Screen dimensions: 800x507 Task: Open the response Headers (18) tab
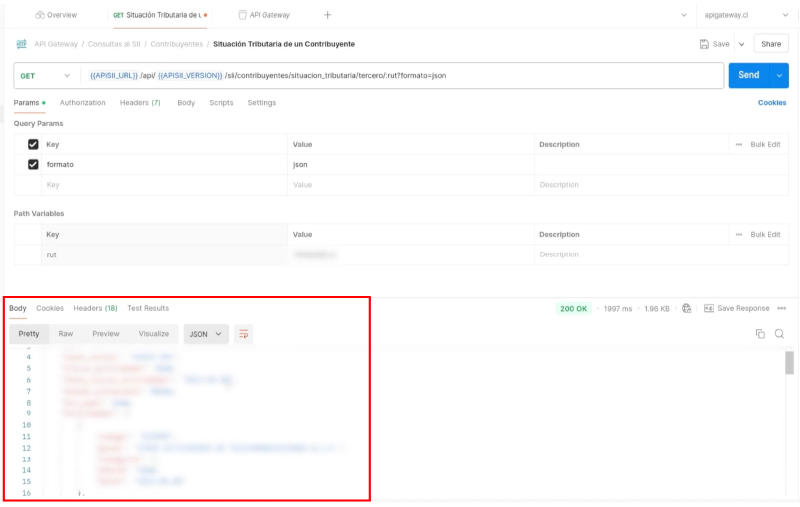pyautogui.click(x=95, y=309)
